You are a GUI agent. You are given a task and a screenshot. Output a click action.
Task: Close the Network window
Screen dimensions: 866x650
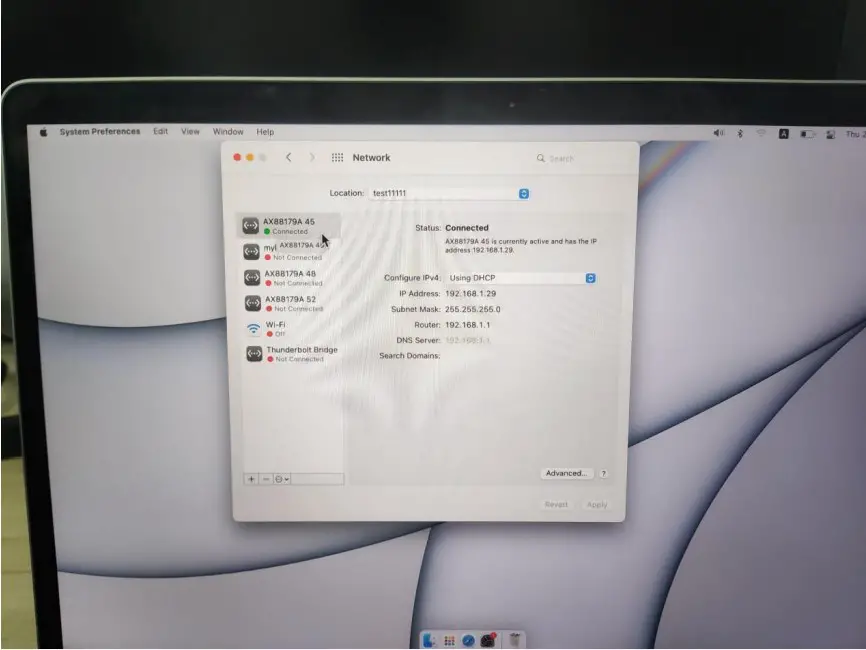click(237, 157)
